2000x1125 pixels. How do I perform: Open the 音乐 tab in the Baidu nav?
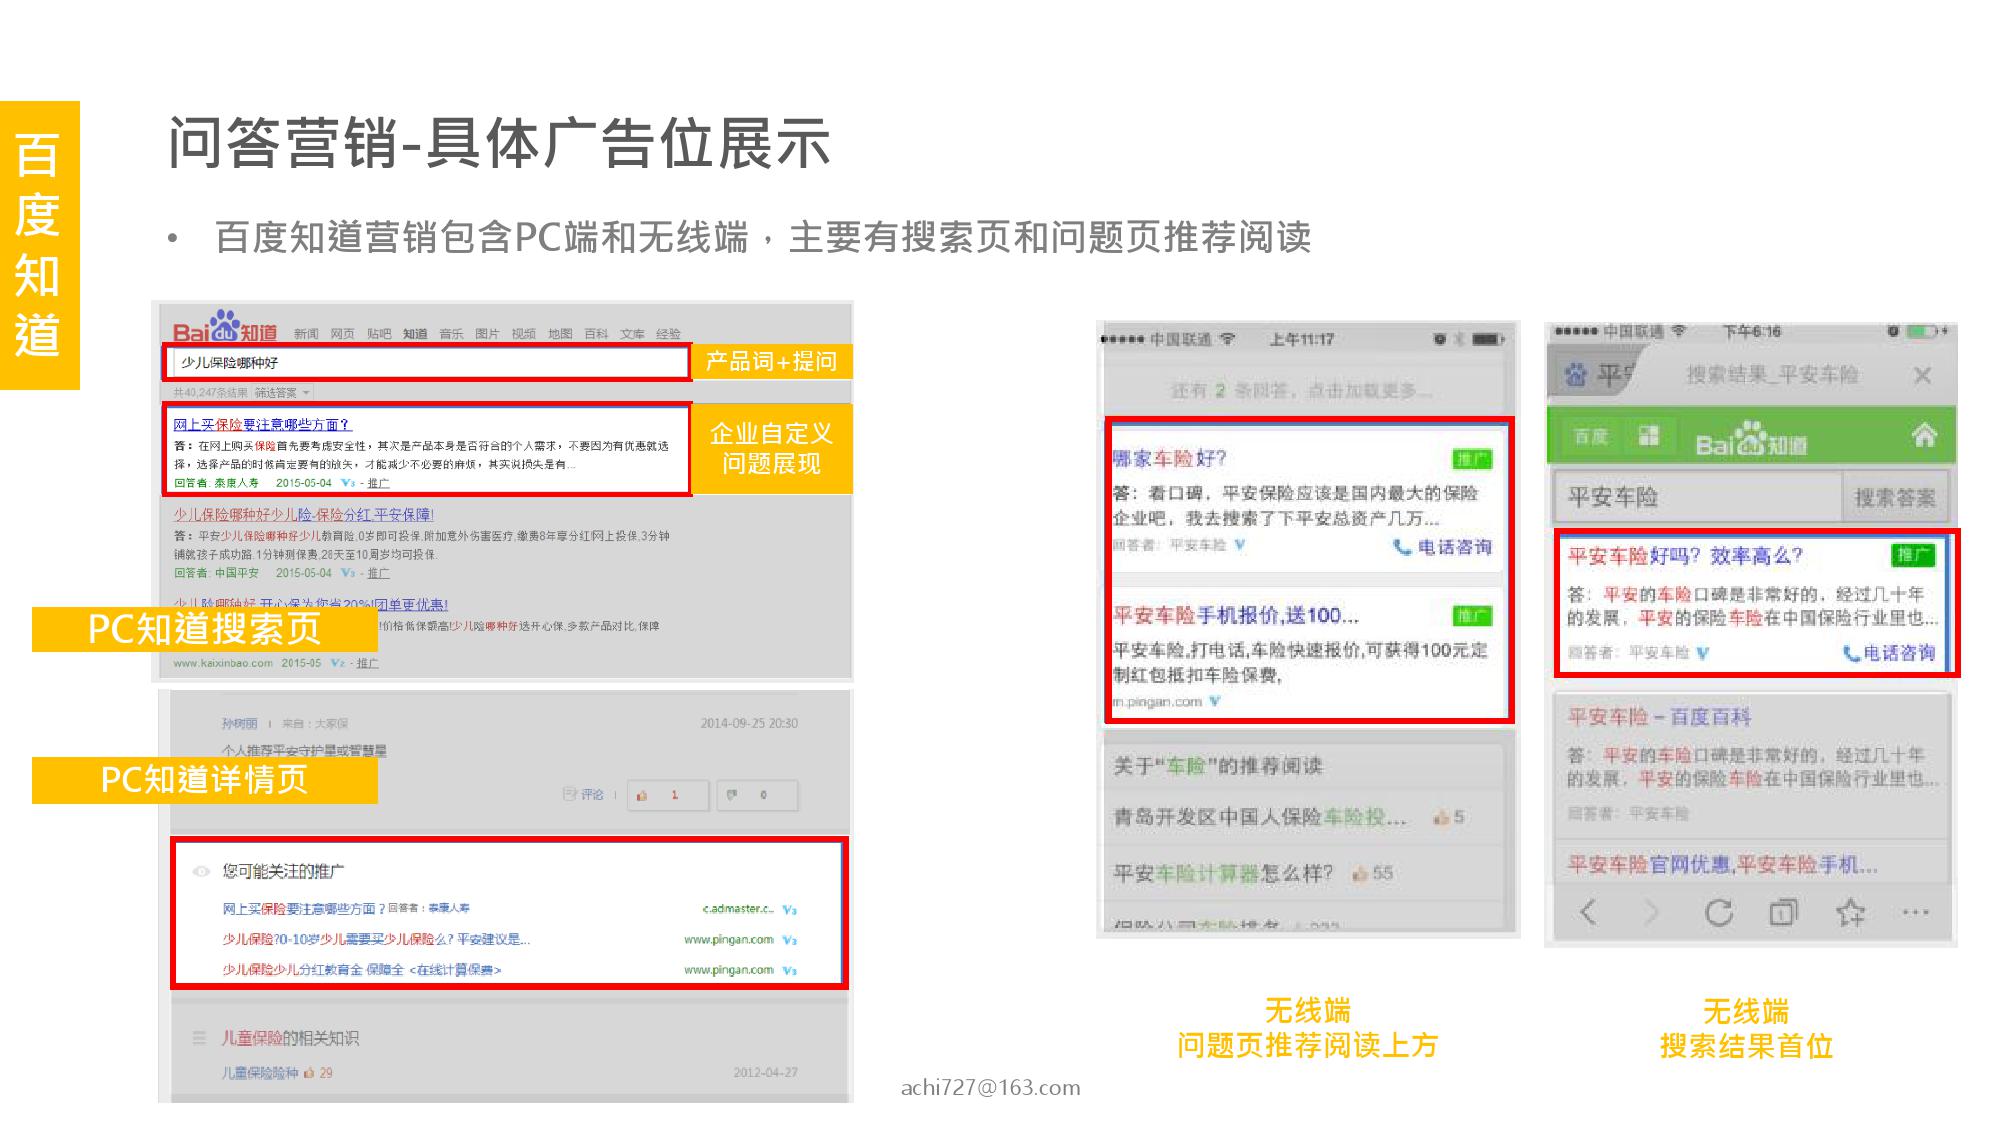[451, 334]
